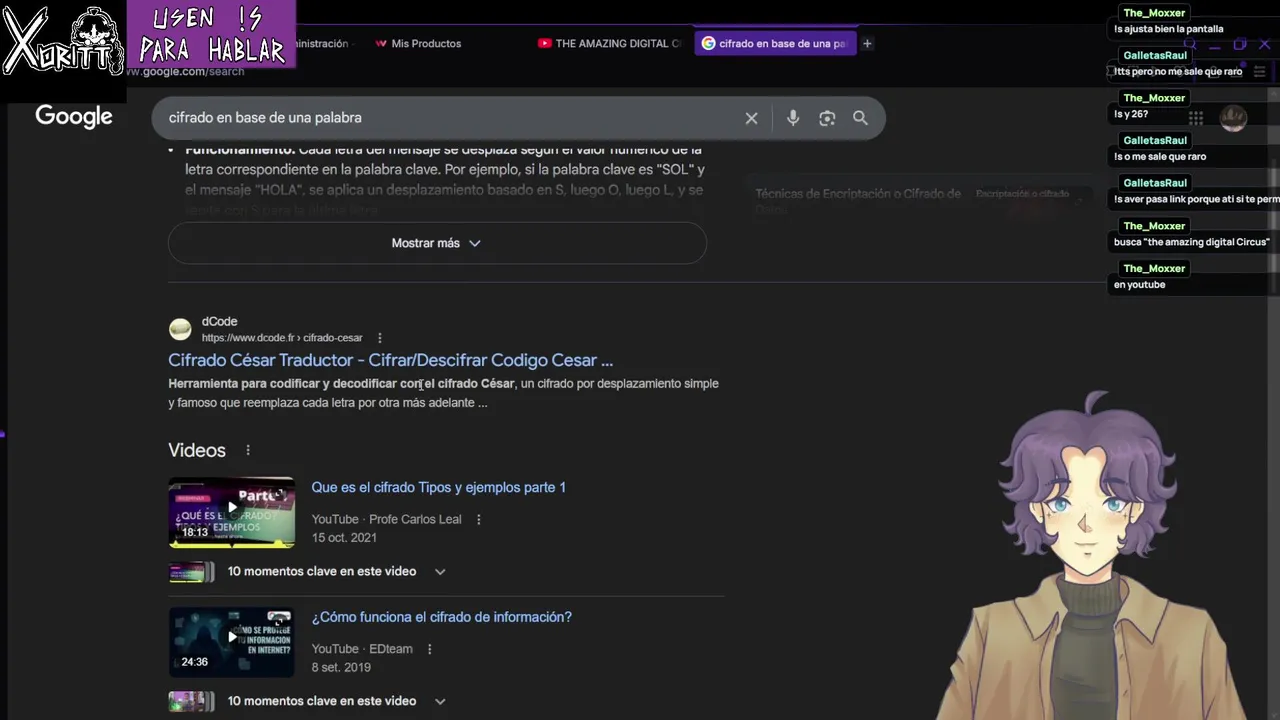Viewport: 1280px width, 720px height.
Task: Expand key moments for the Tipos y ejemplos video
Action: point(440,571)
